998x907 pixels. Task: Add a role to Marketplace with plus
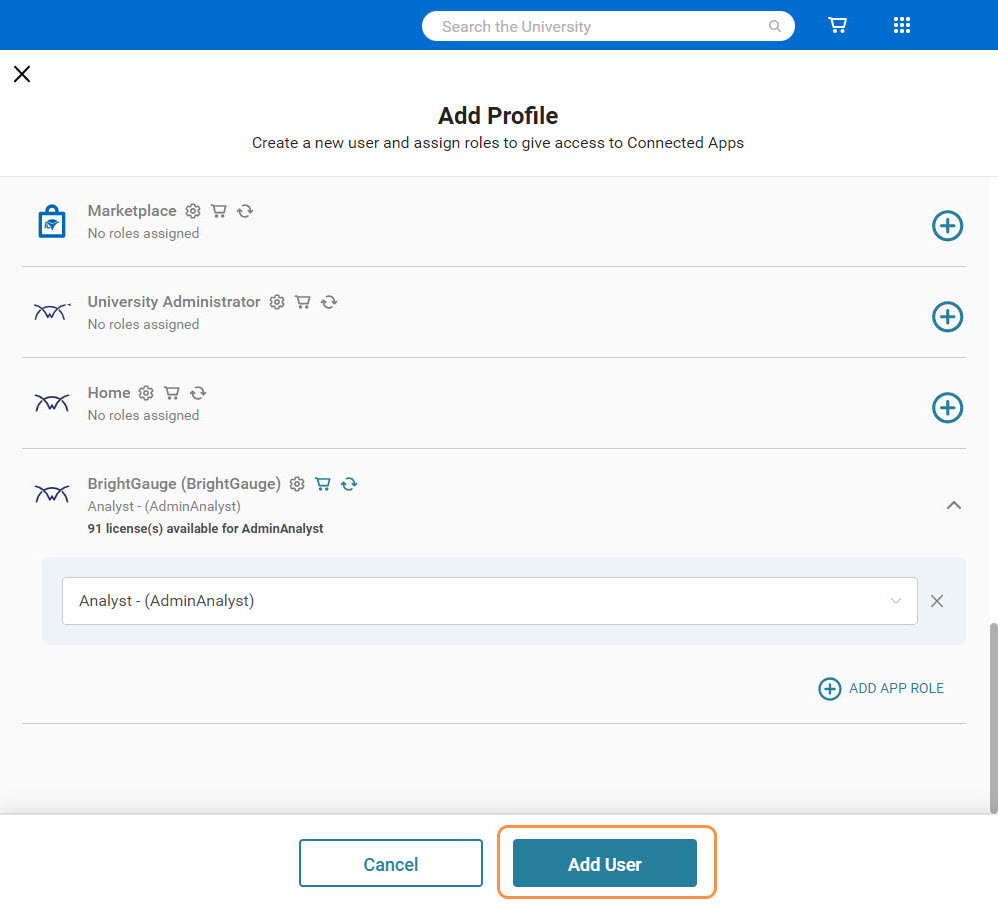click(947, 226)
